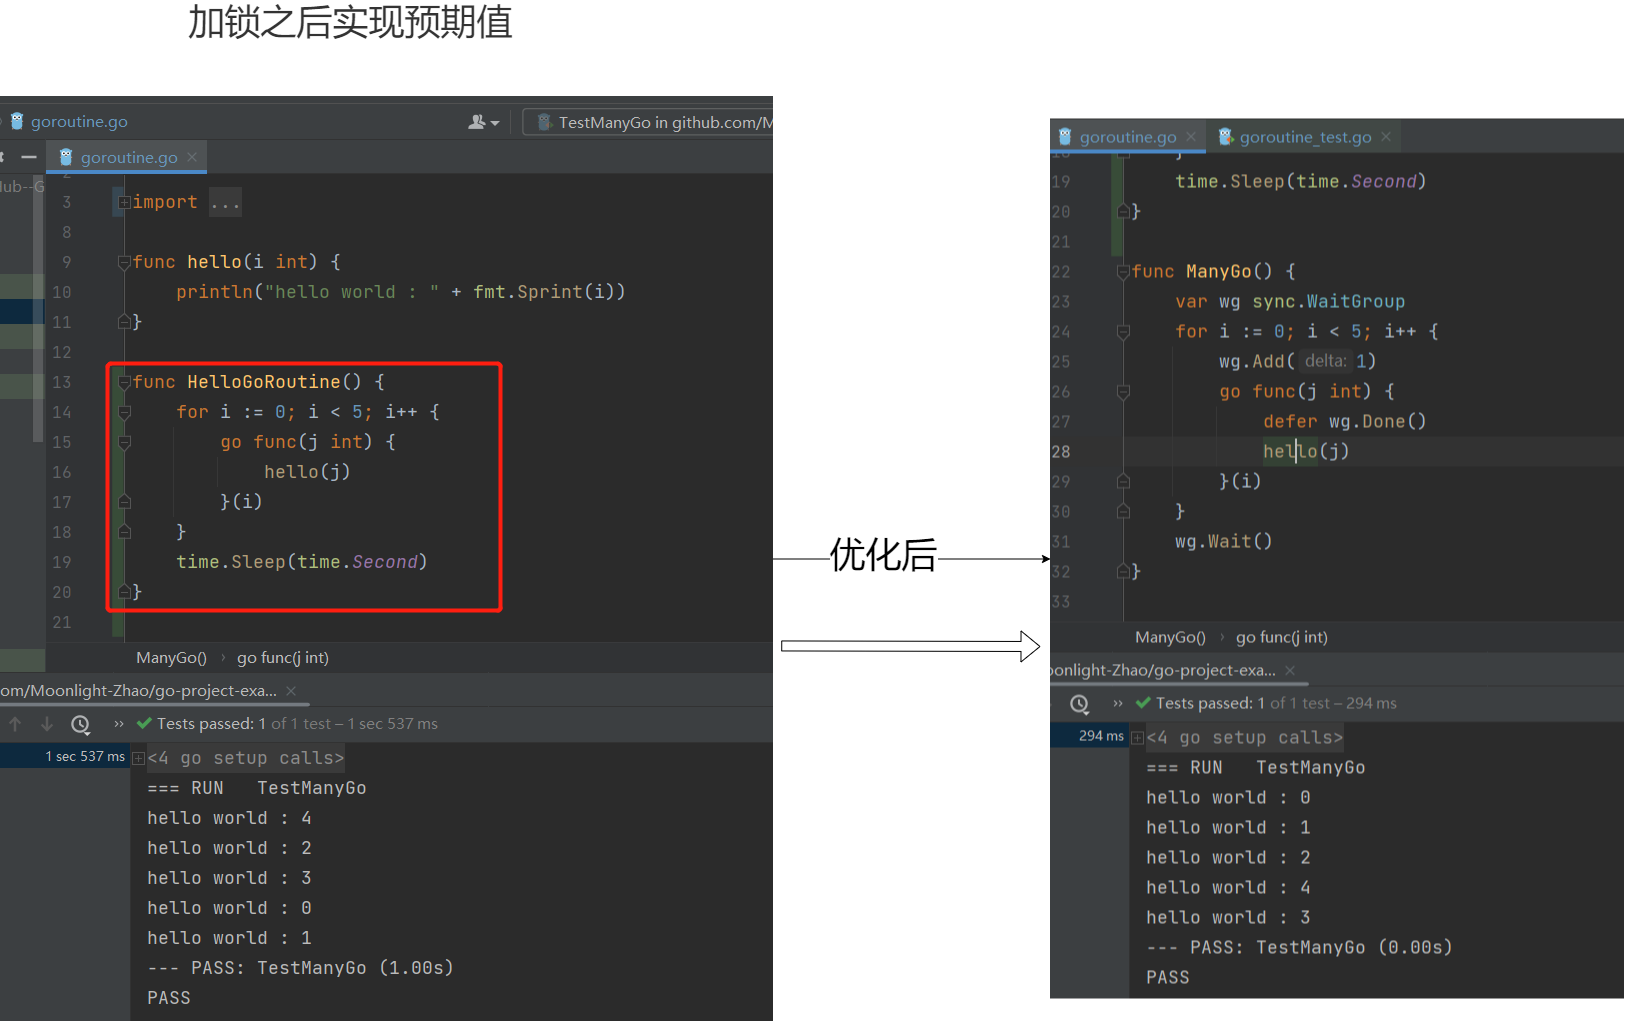1625x1022 pixels.
Task: Click the wg.Wait() code line
Action: [x=1224, y=541]
